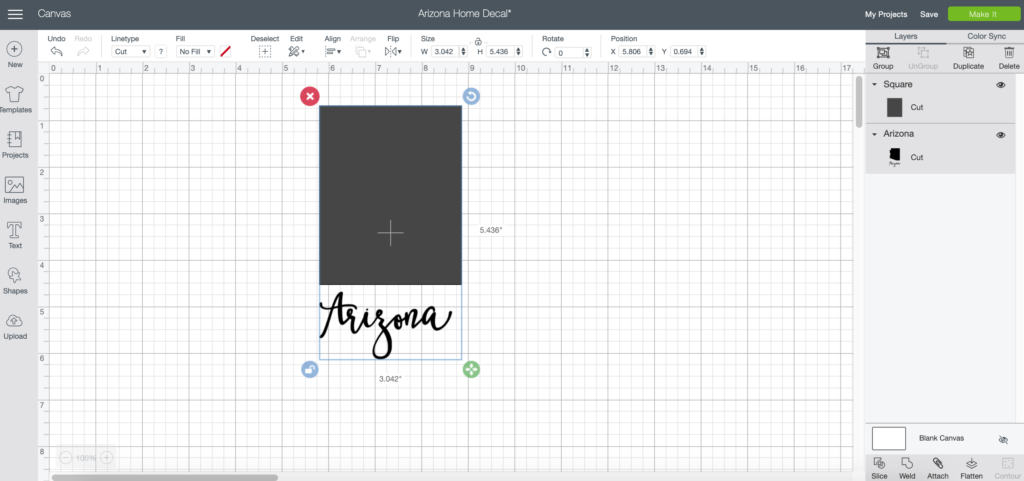Create a New project

[x=15, y=55]
